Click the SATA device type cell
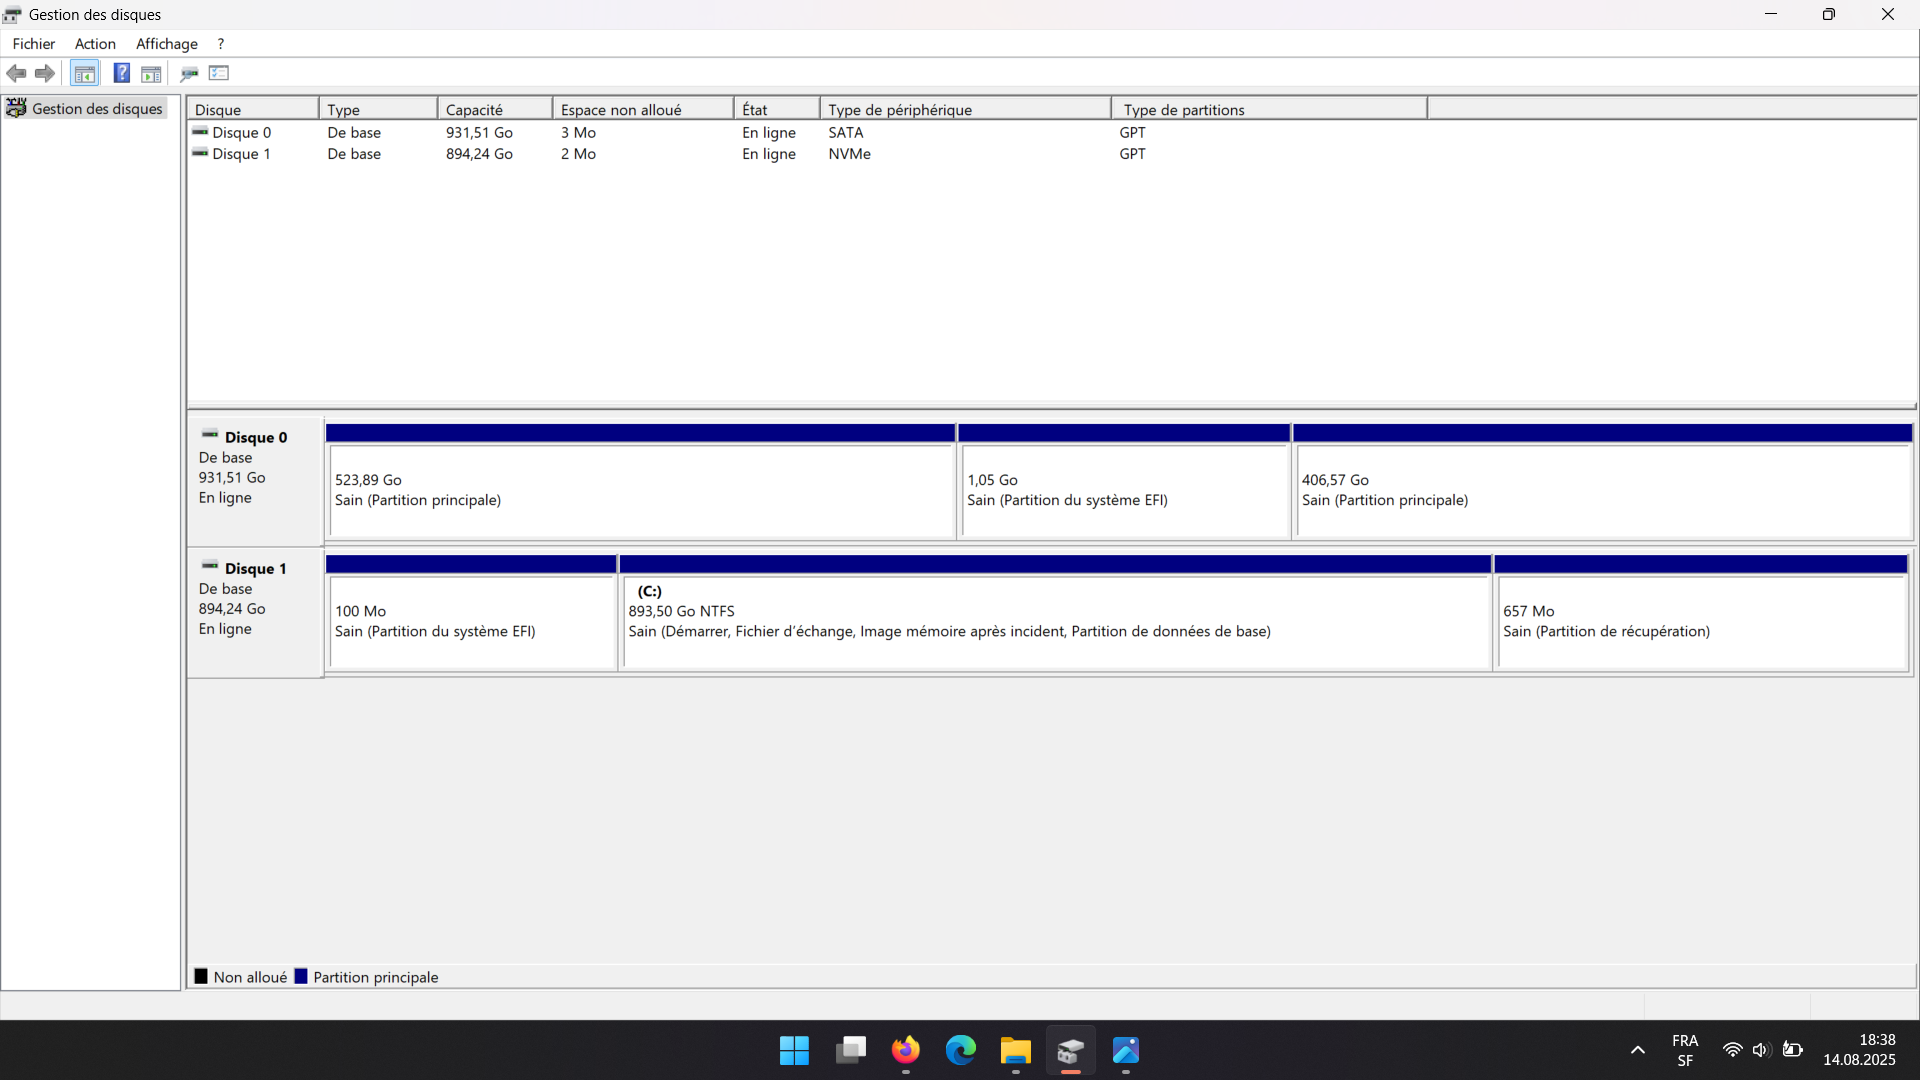 (846, 132)
